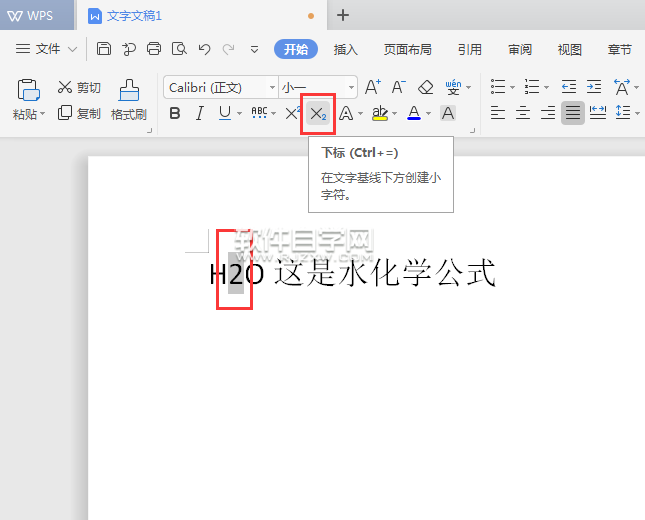
Task: Open the font dialog launcher corner
Action: pos(473,130)
